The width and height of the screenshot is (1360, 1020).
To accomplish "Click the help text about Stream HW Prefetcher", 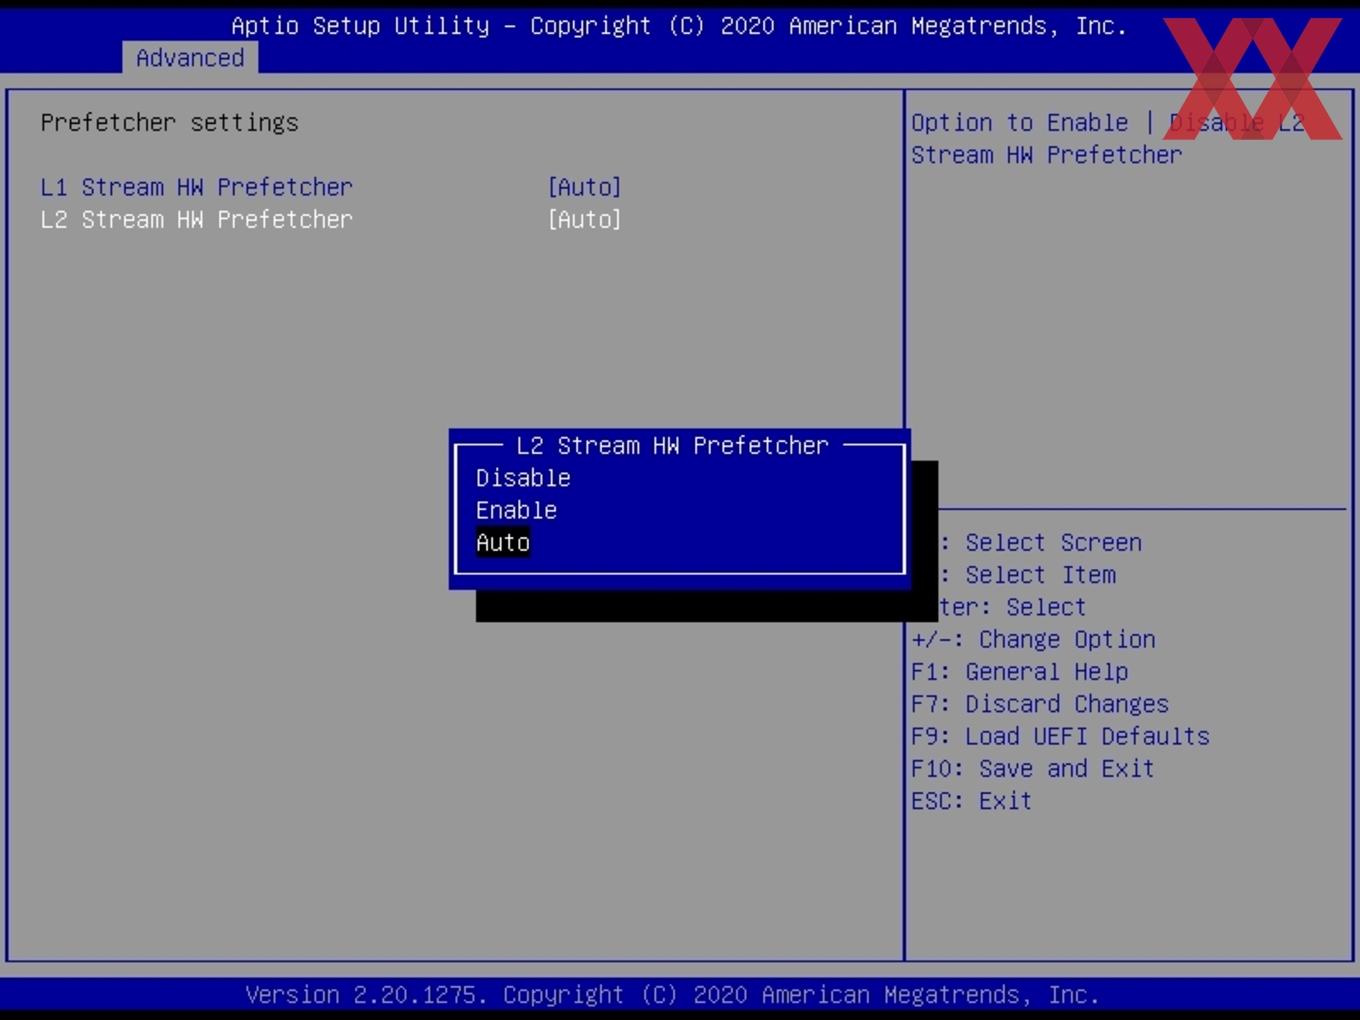I will (x=1108, y=138).
